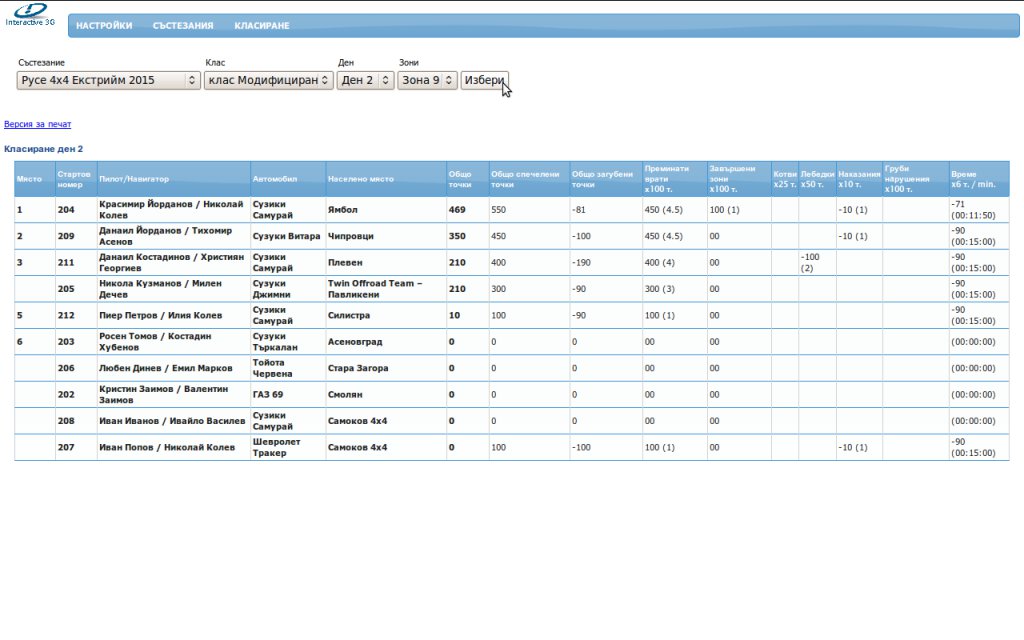This screenshot has height=640, width=1024.
Task: Click the Време column header
Action: click(977, 179)
